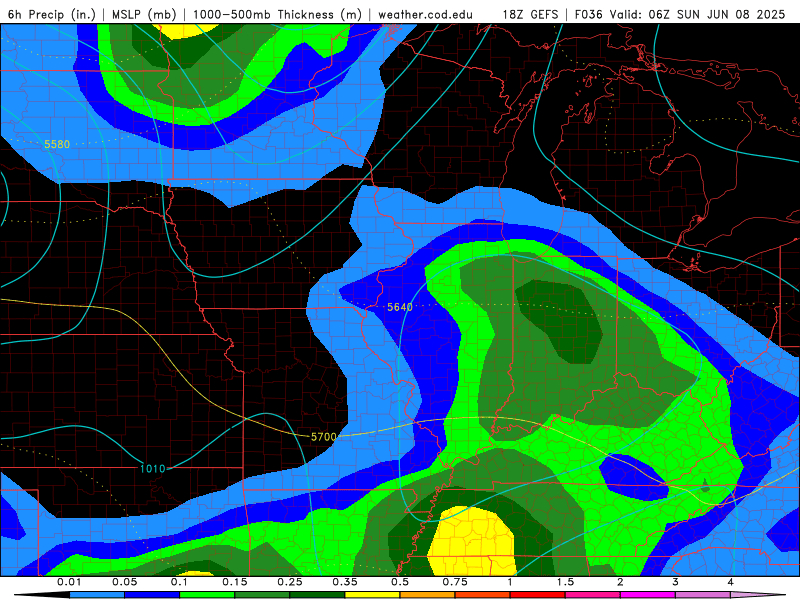Click the 'weather.cod.edu' source text

(x=425, y=14)
